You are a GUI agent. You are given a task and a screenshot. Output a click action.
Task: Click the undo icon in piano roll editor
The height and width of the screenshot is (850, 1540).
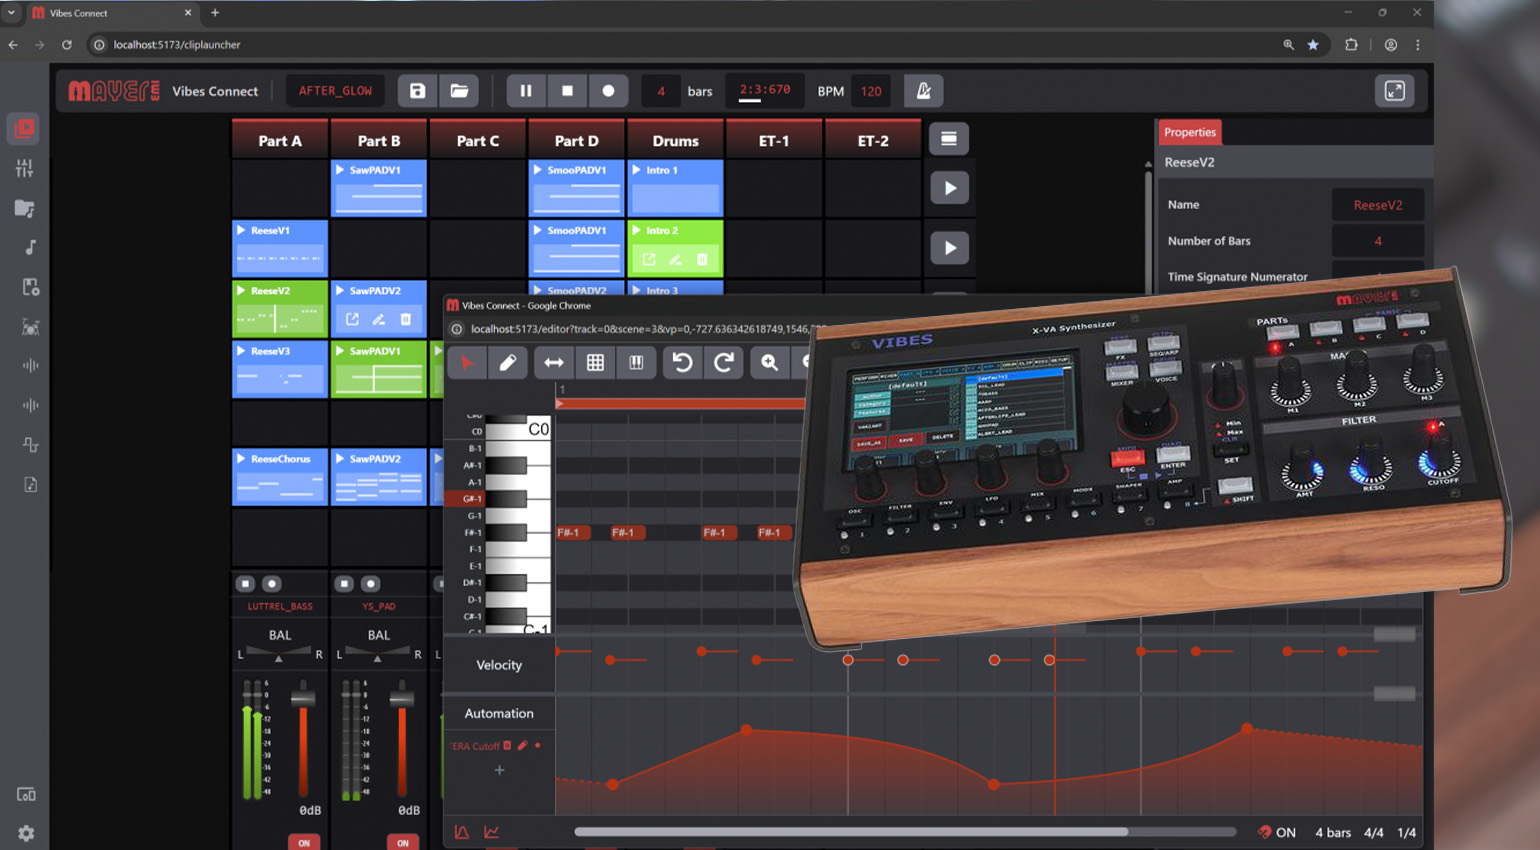pyautogui.click(x=682, y=363)
